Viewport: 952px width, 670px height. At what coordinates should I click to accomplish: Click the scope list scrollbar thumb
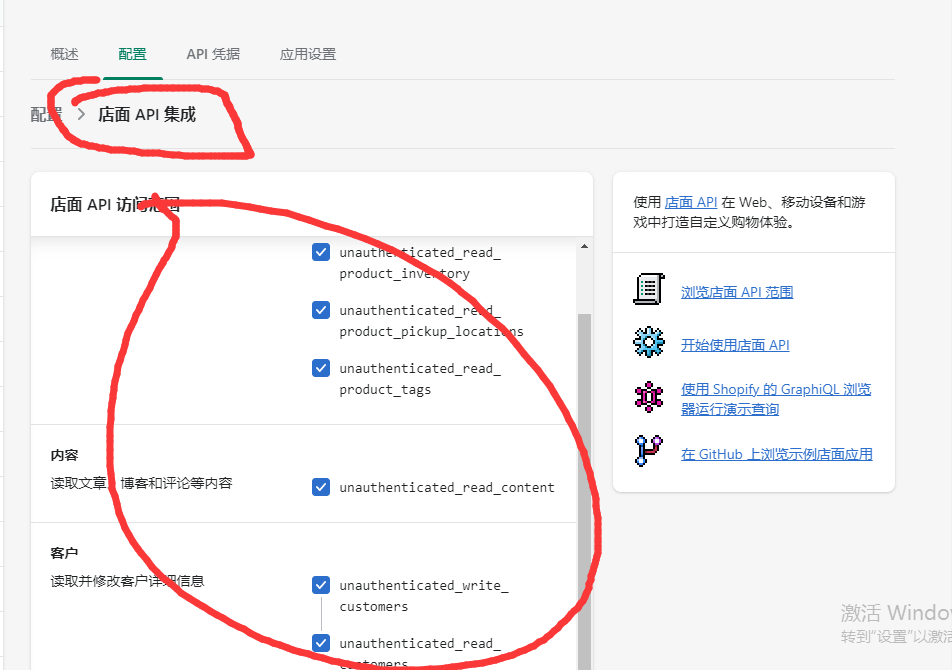584,492
